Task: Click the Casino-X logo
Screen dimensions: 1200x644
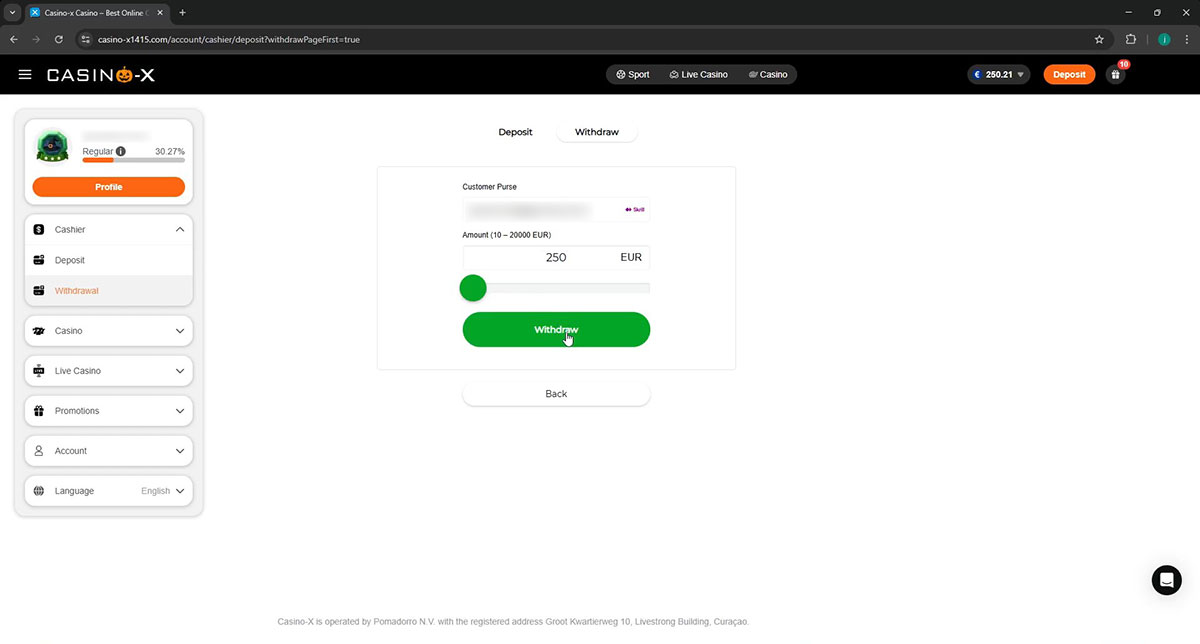Action: [x=101, y=75]
